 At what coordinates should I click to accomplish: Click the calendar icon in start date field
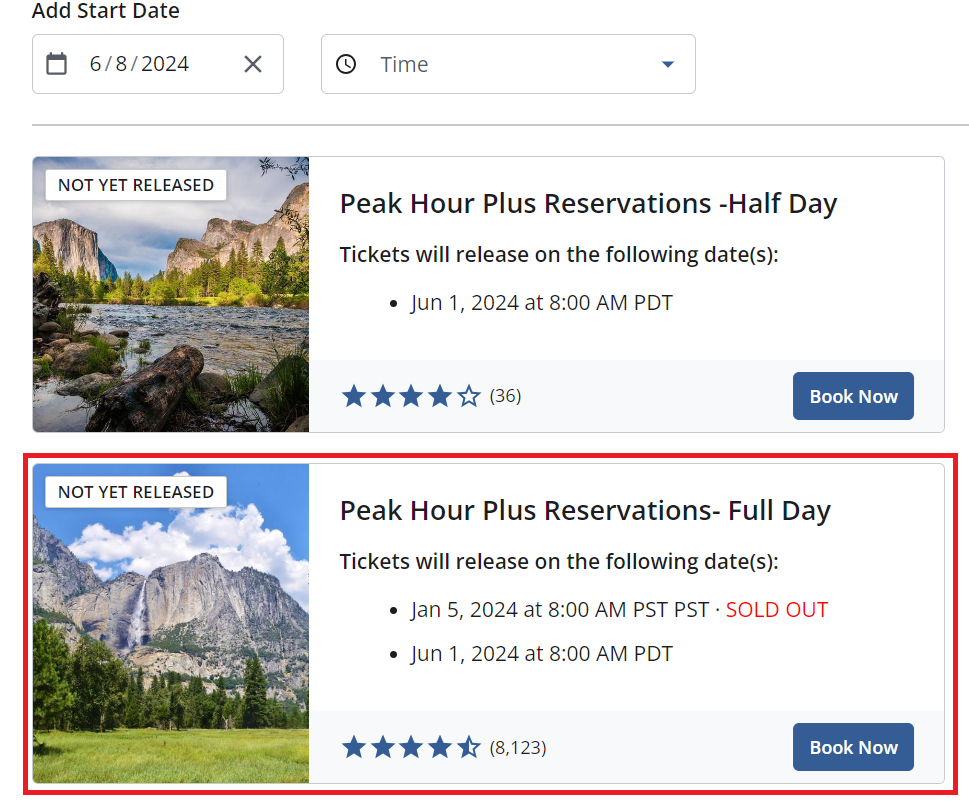(57, 64)
